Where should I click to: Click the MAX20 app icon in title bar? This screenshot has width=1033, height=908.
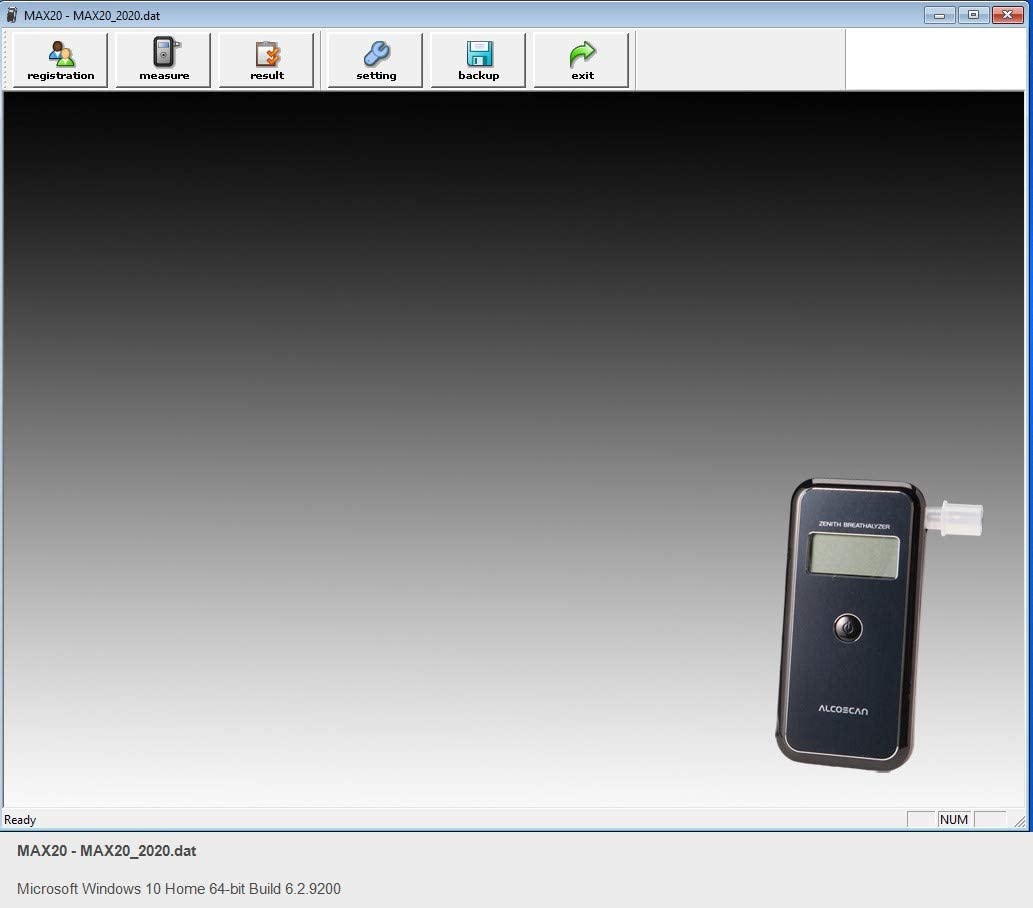[x=12, y=15]
